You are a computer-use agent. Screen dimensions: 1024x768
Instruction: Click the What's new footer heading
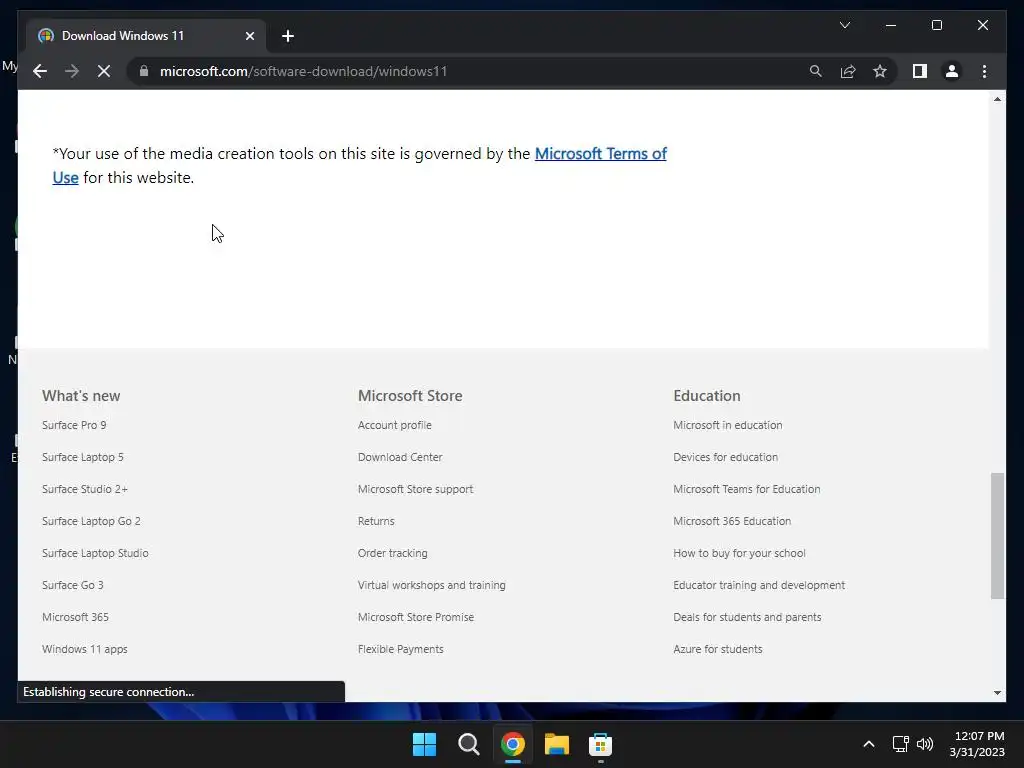click(81, 396)
